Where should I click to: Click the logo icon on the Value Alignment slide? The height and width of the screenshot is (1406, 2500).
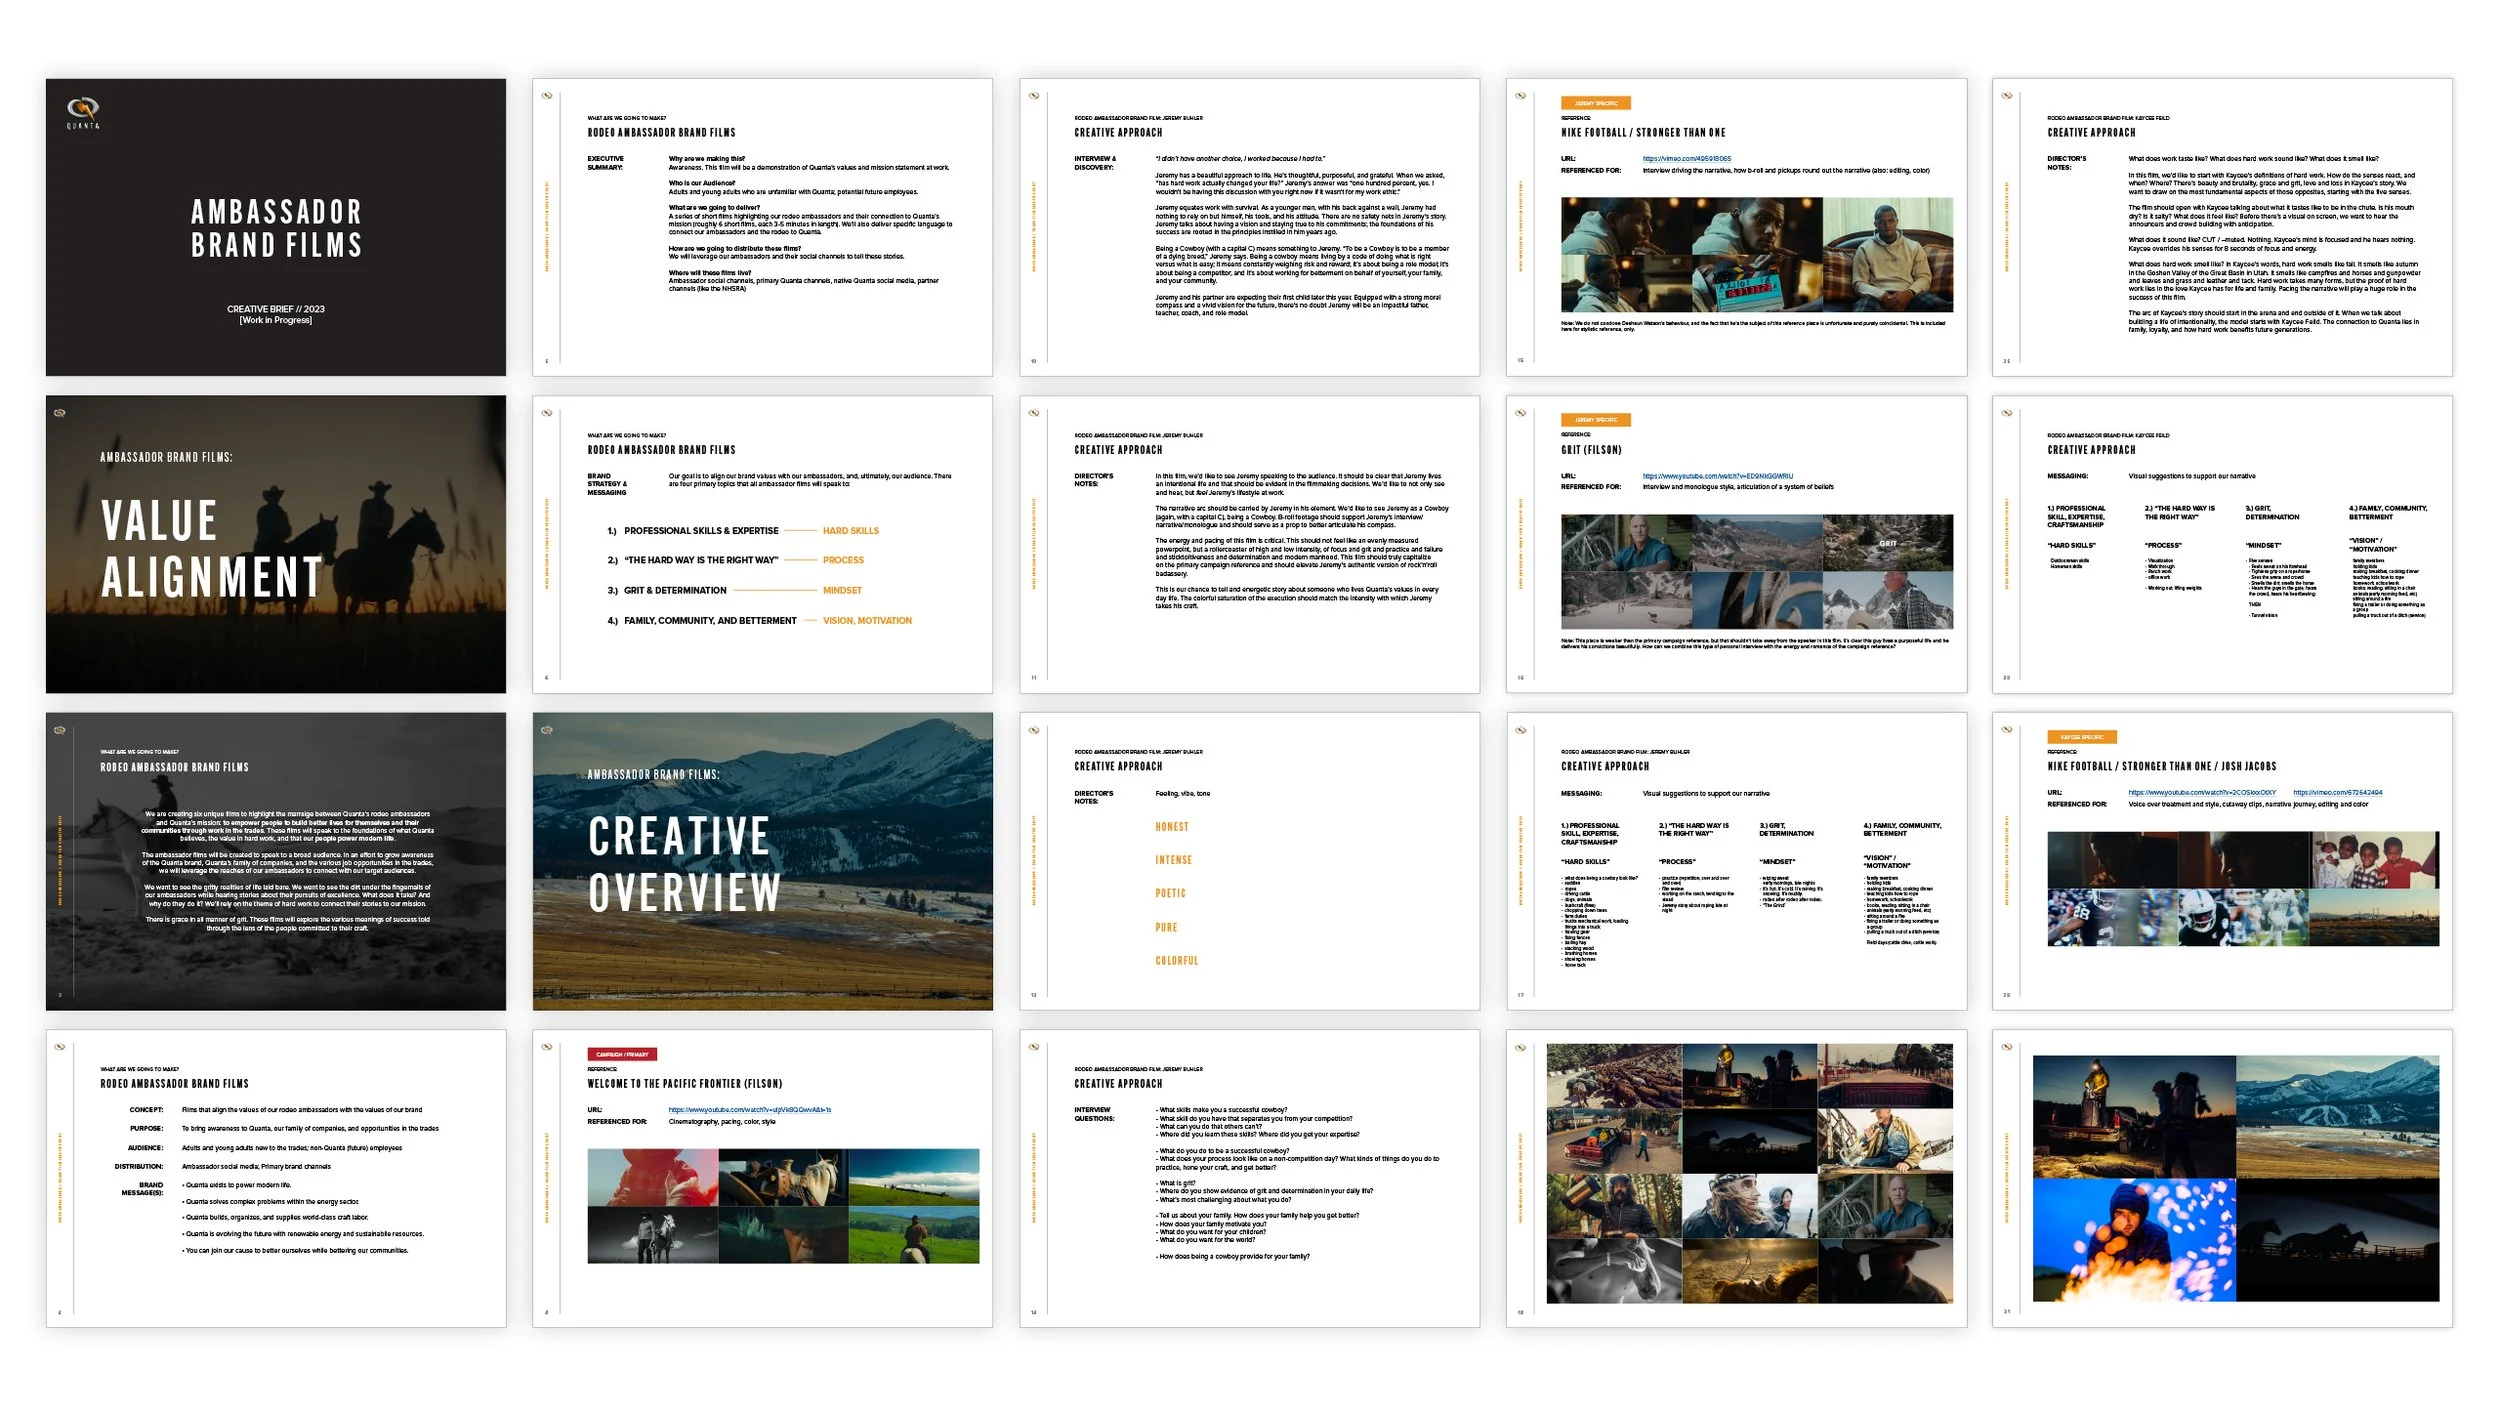pos(60,413)
